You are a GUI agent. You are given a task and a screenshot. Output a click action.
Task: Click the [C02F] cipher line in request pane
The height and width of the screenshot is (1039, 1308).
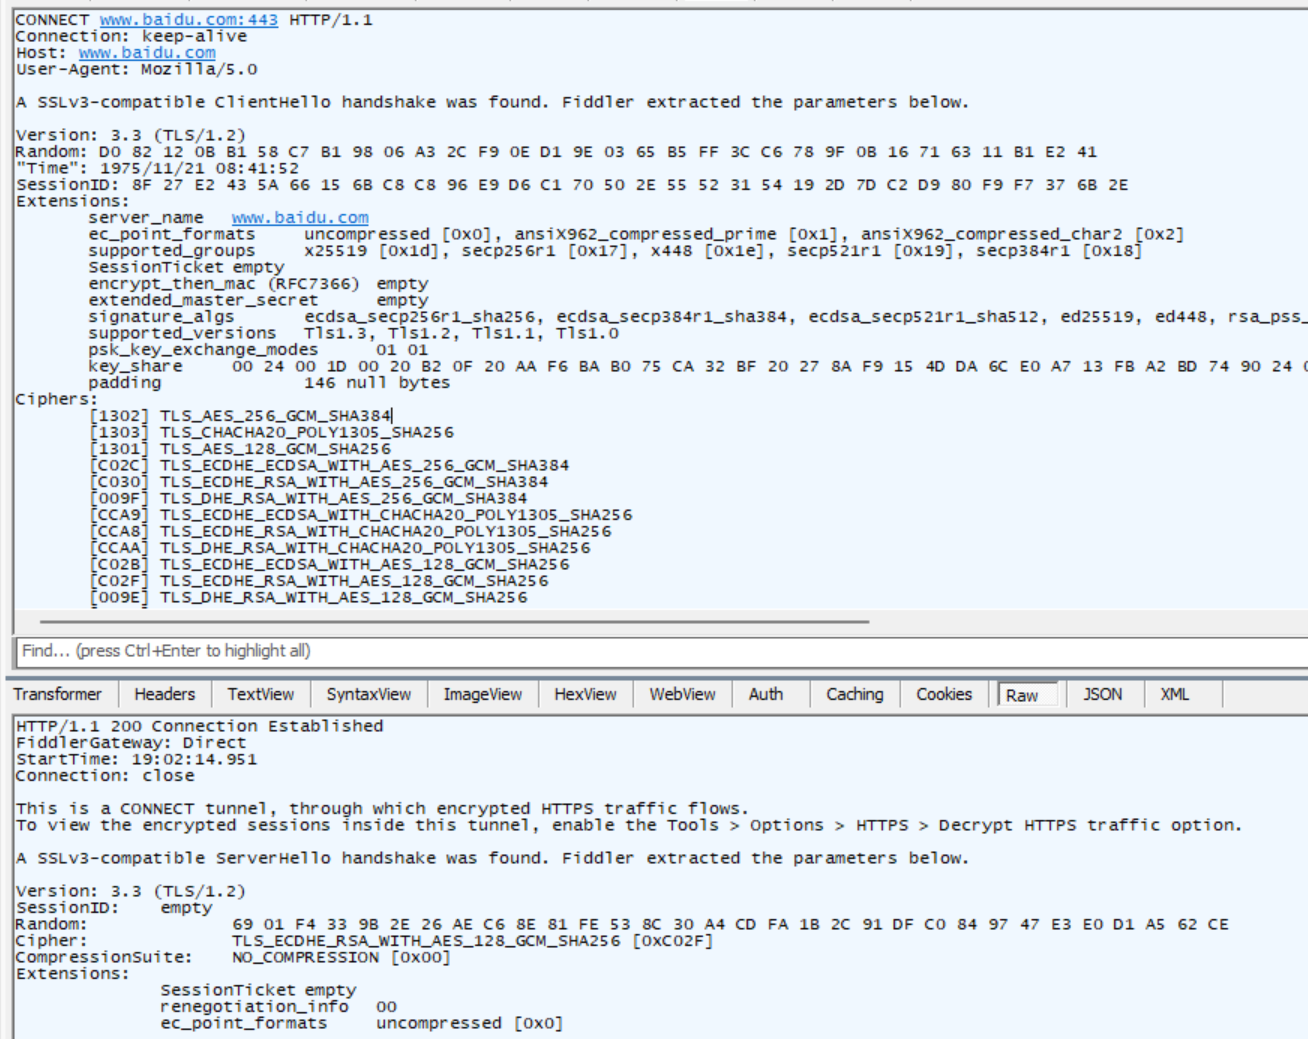[318, 581]
